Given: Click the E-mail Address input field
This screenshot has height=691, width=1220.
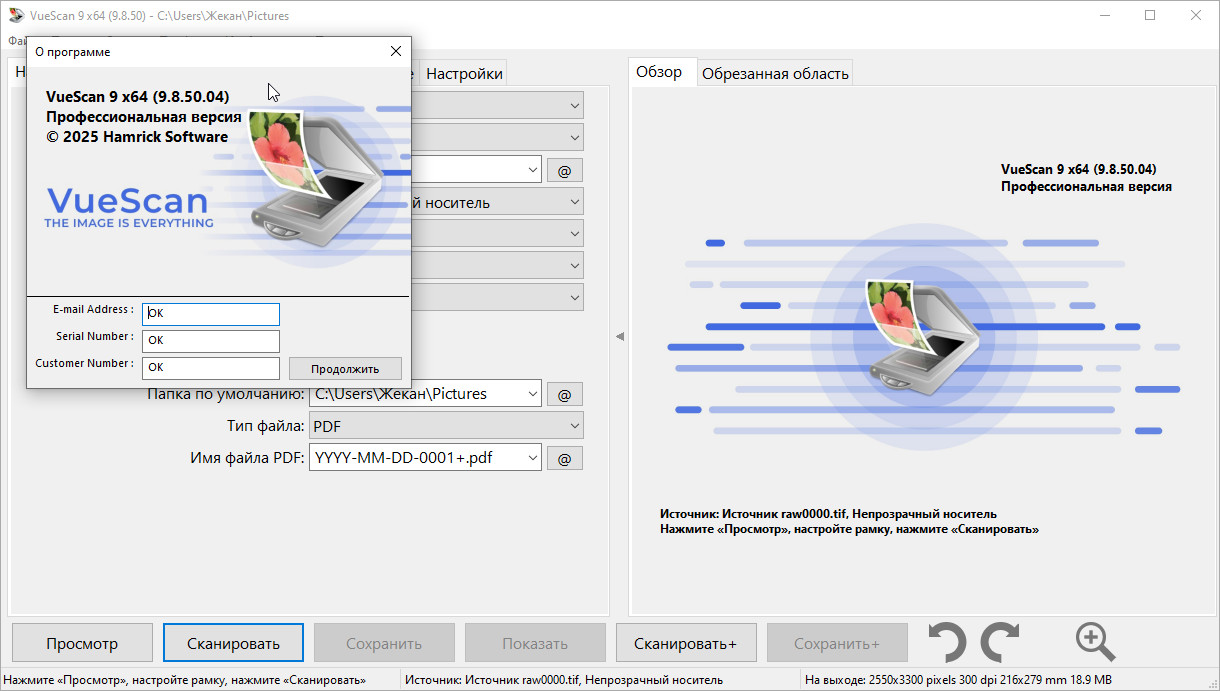Looking at the screenshot, I should point(211,313).
